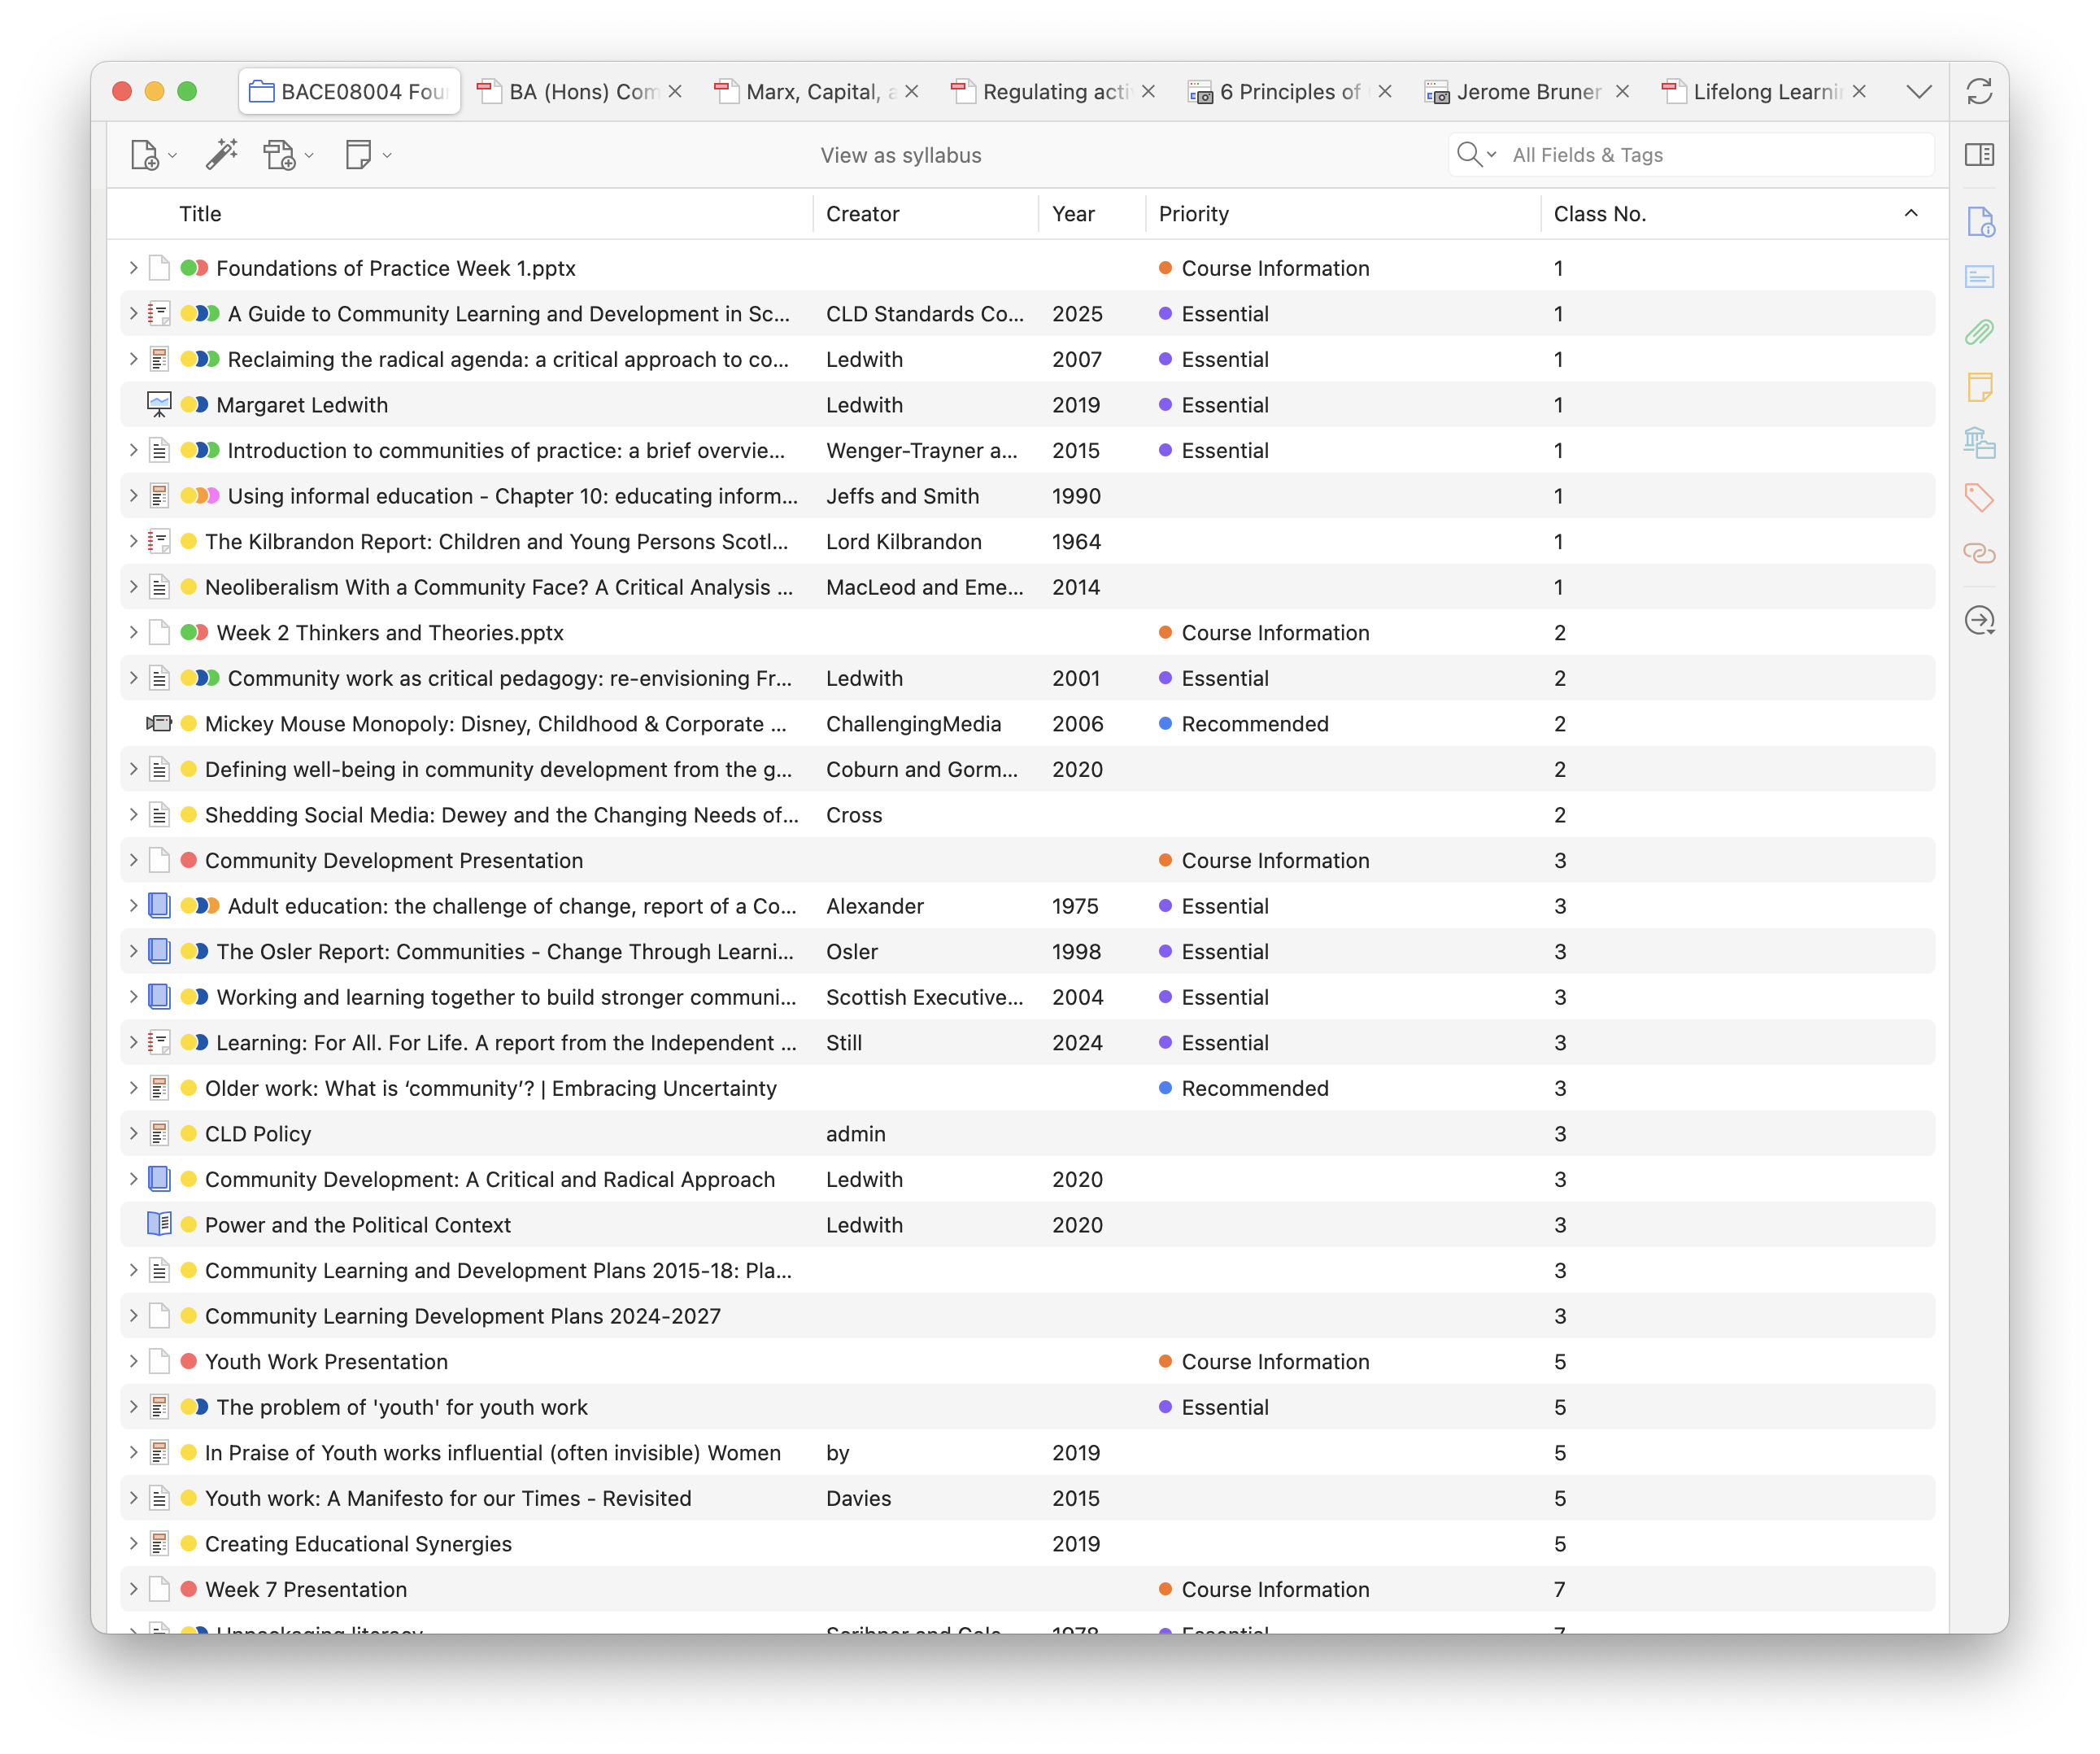This screenshot has width=2100, height=1754.
Task: Click the New Note toolbar icon
Action: pyautogui.click(x=358, y=155)
